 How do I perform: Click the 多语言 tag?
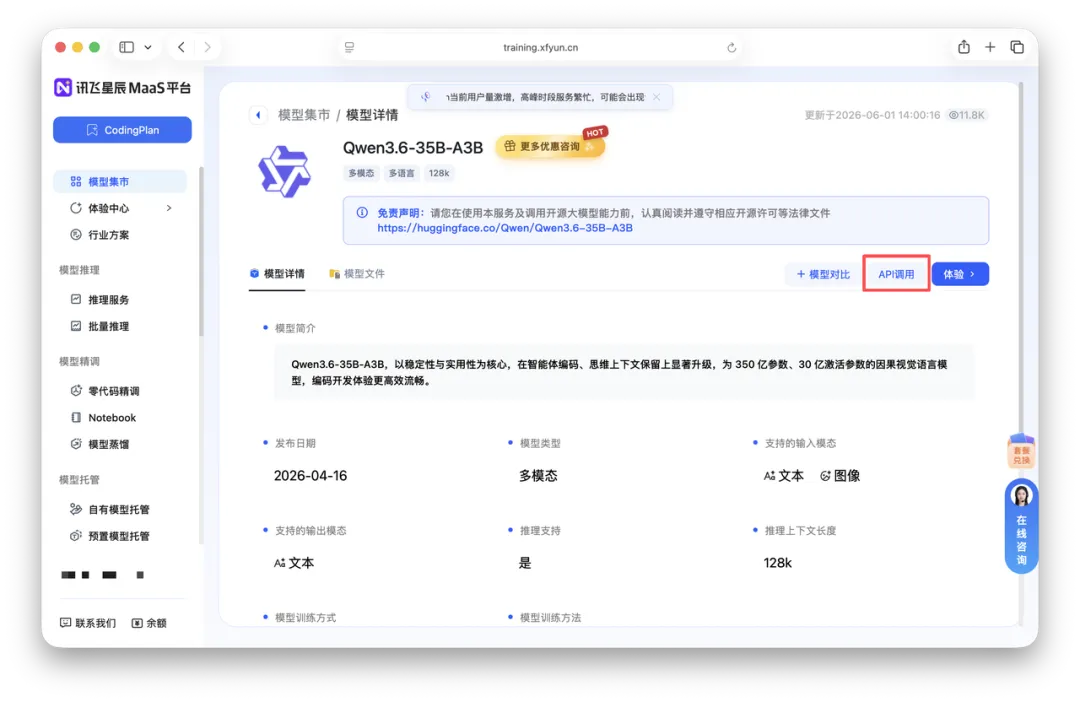coord(402,174)
